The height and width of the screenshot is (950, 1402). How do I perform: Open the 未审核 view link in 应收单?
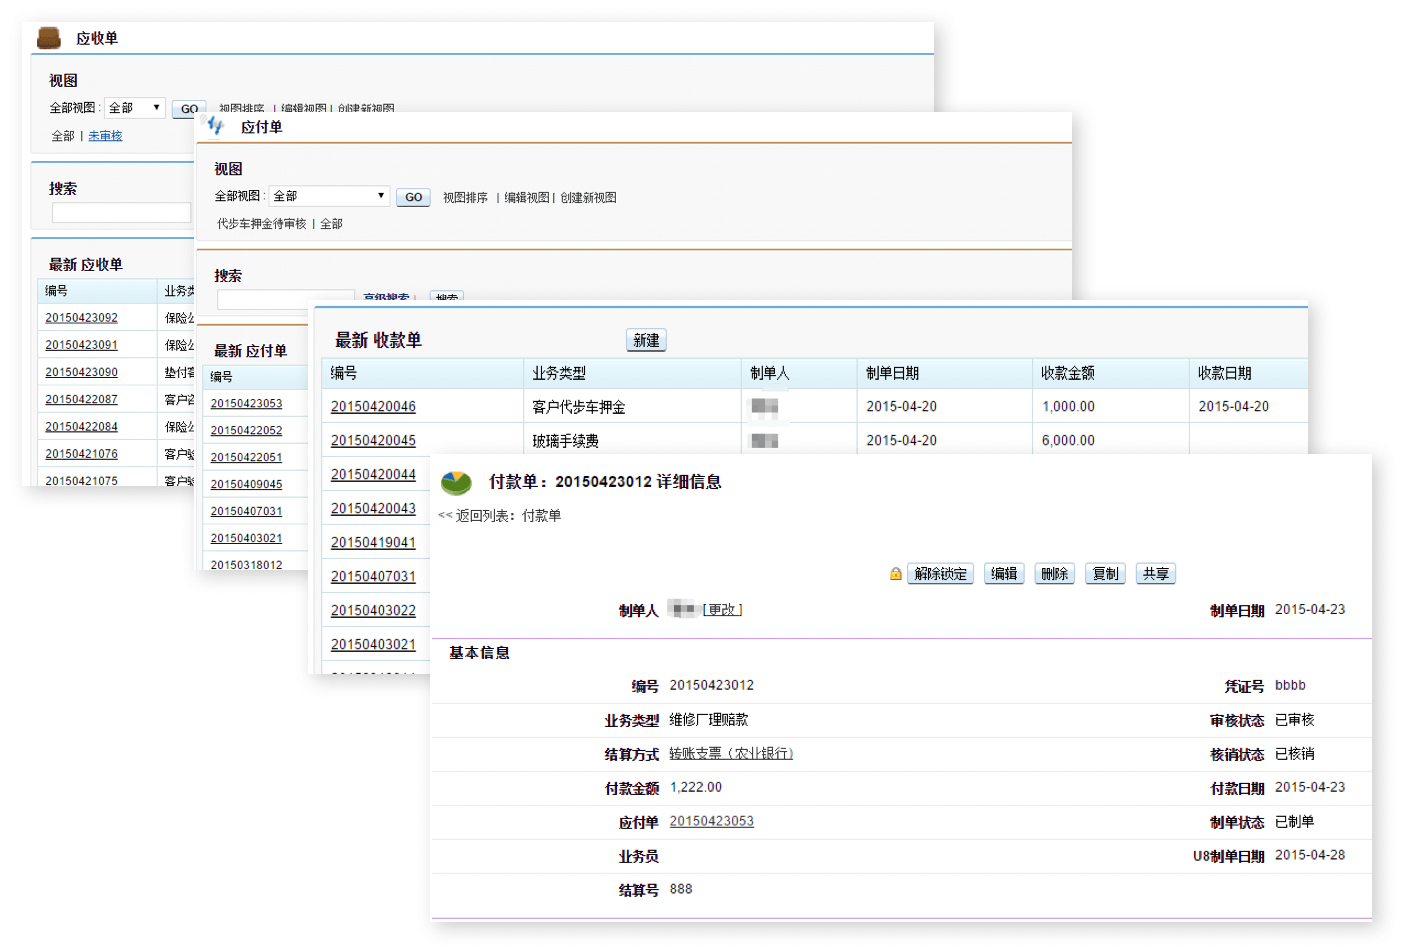105,136
